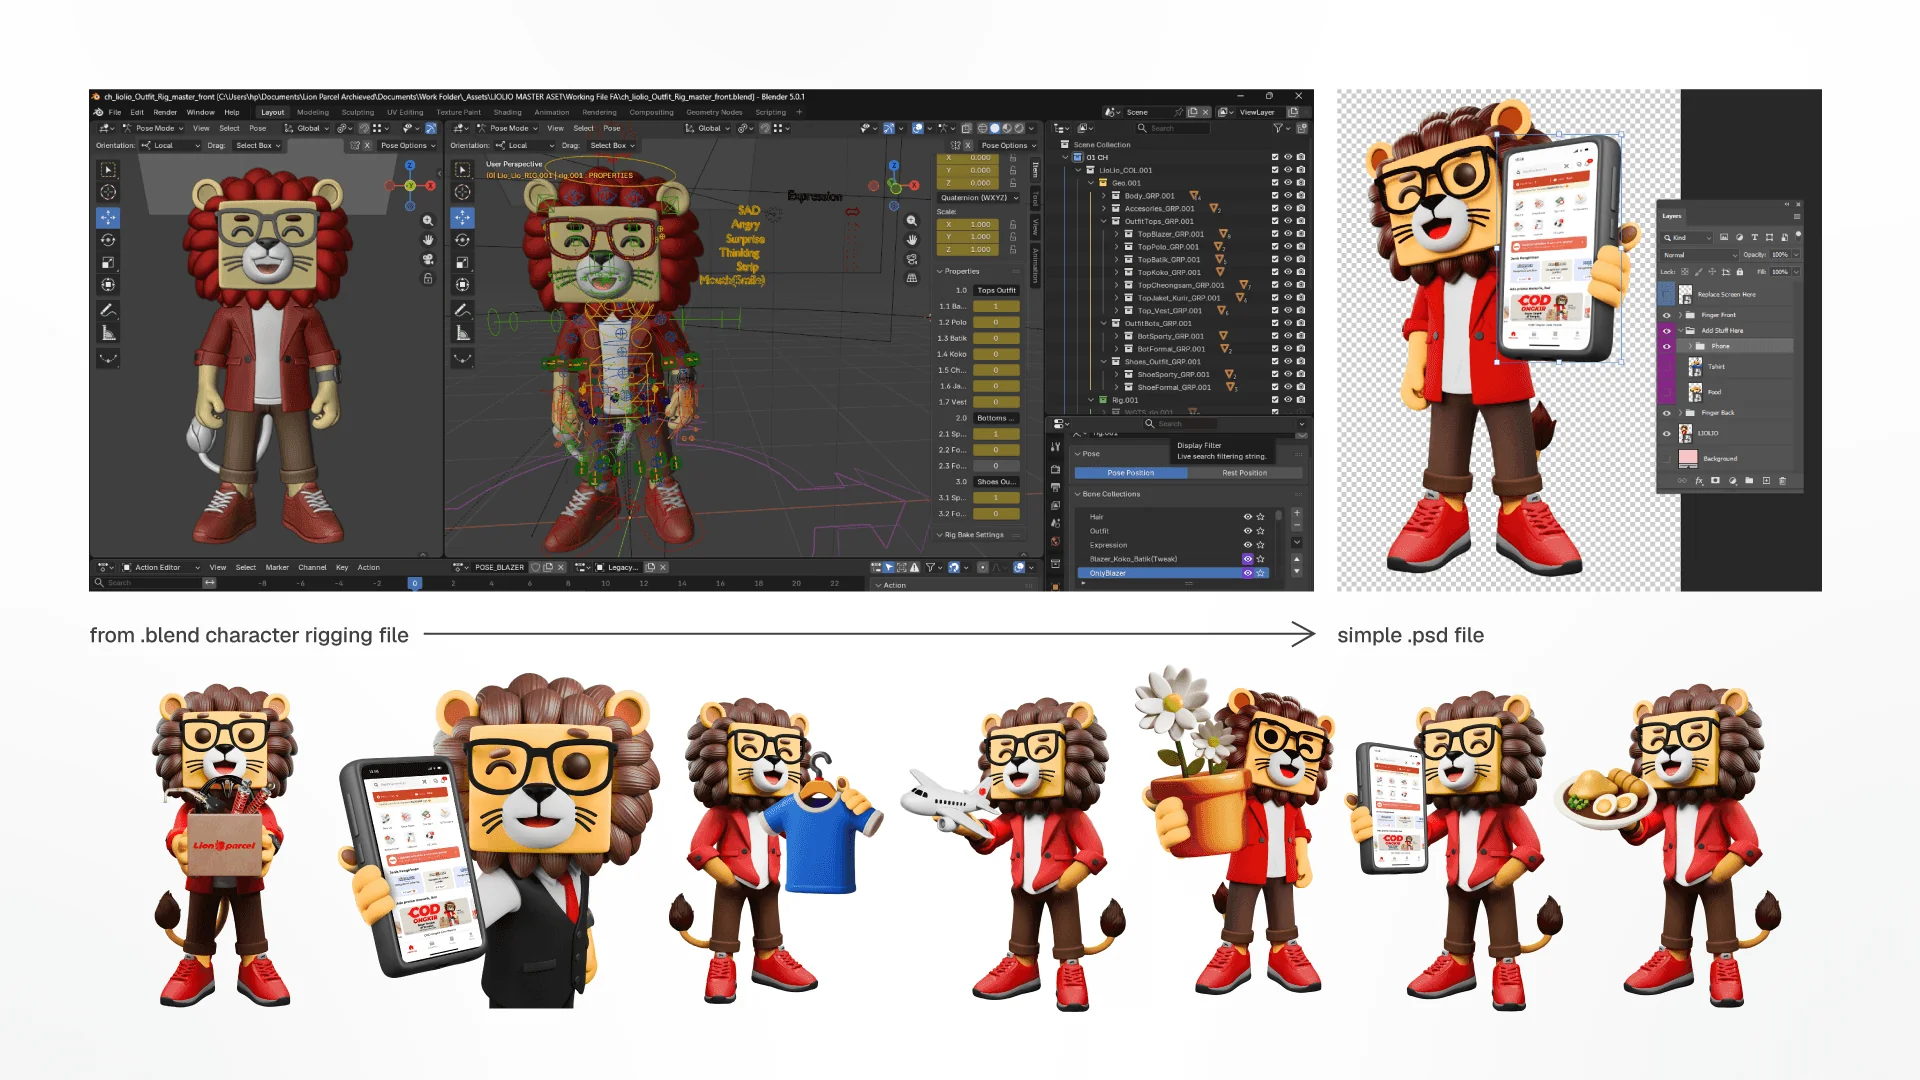Create a new layer in Photoshop Layers panel
The height and width of the screenshot is (1080, 1920).
(1766, 481)
